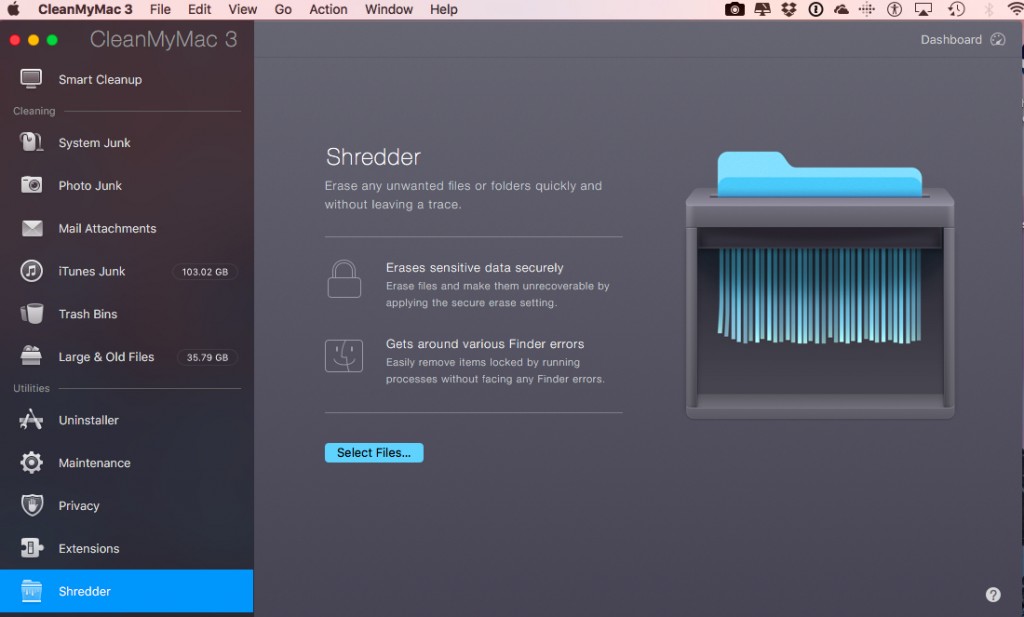The image size is (1024, 617).
Task: Click the cloud menu bar icon
Action: tap(841, 9)
